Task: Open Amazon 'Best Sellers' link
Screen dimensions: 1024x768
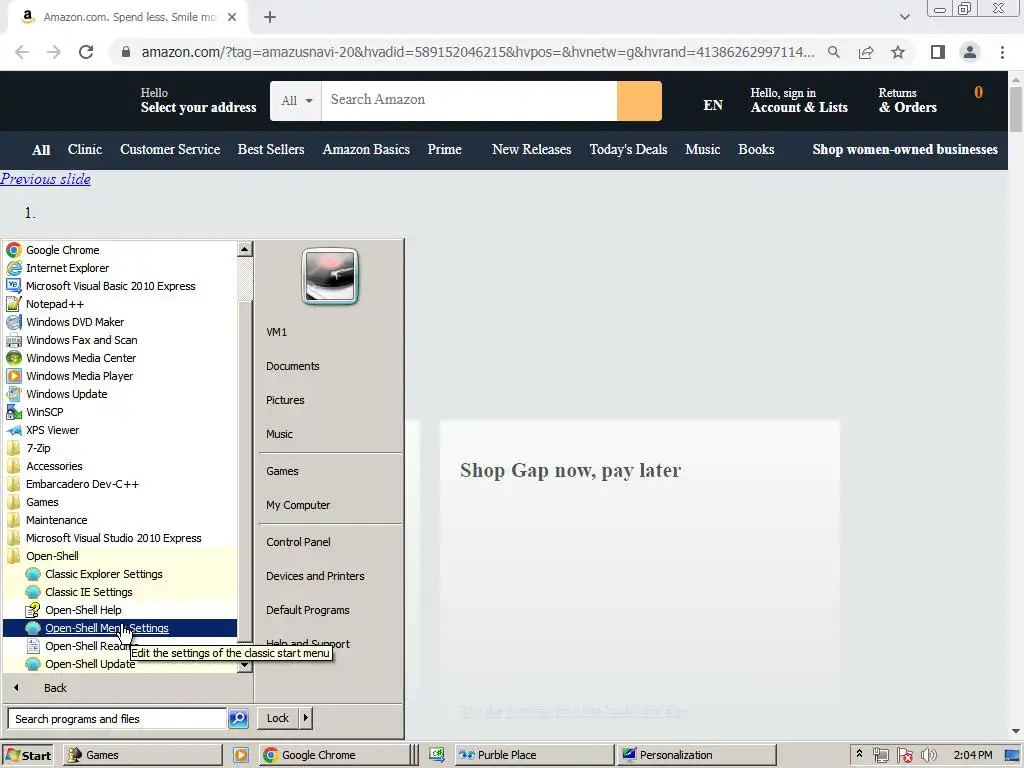Action: [x=271, y=150]
